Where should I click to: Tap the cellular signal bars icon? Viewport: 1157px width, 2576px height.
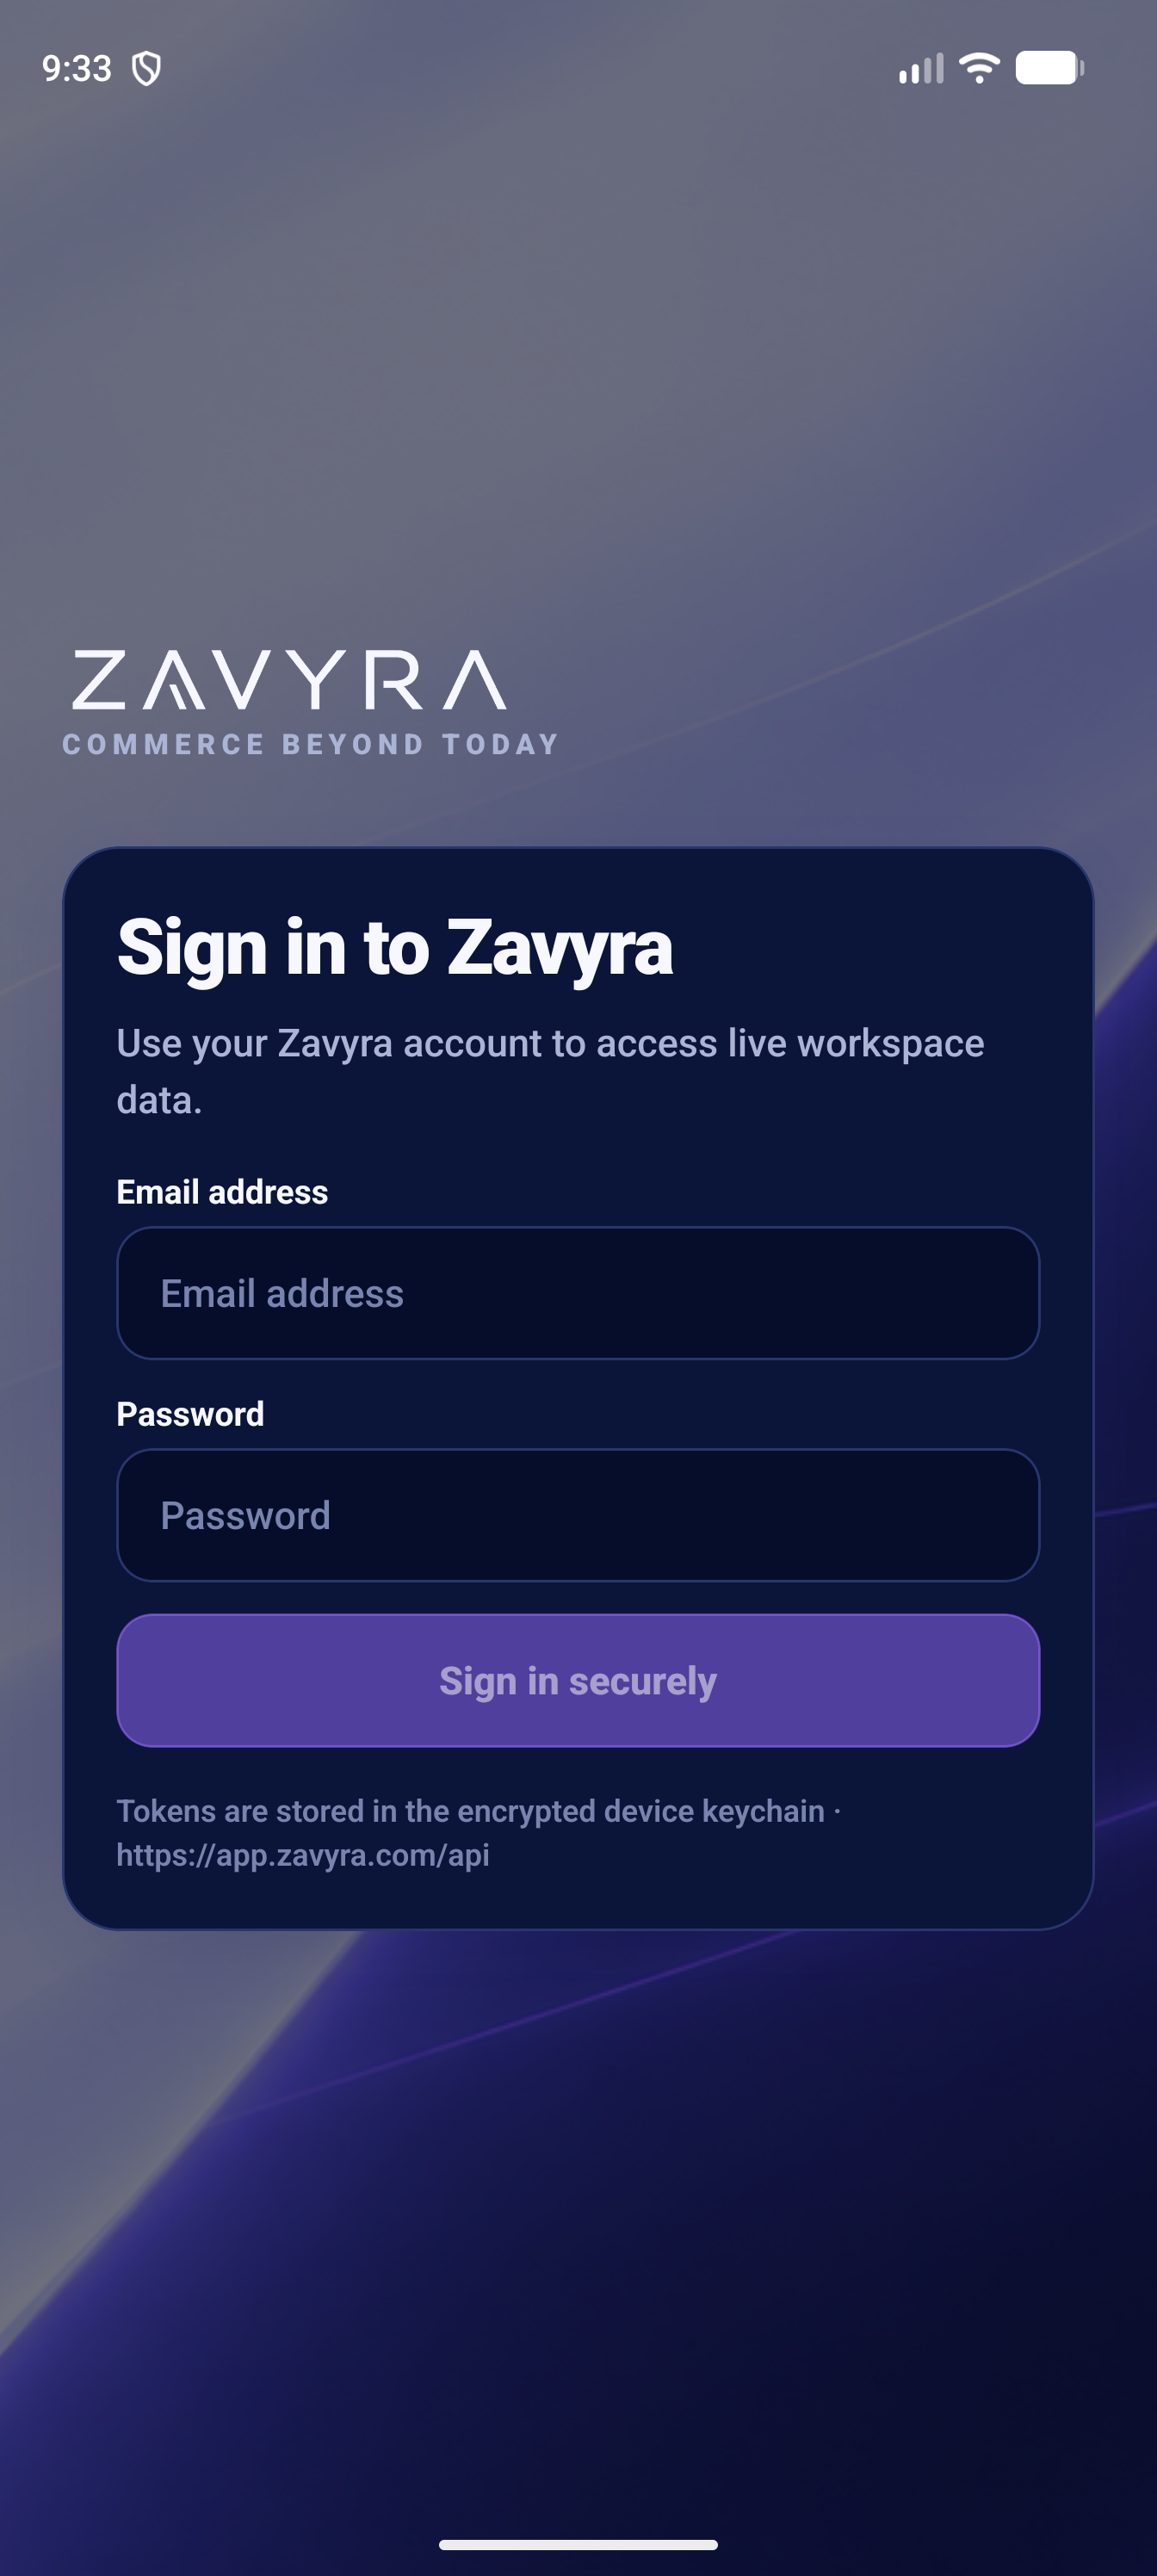[921, 69]
